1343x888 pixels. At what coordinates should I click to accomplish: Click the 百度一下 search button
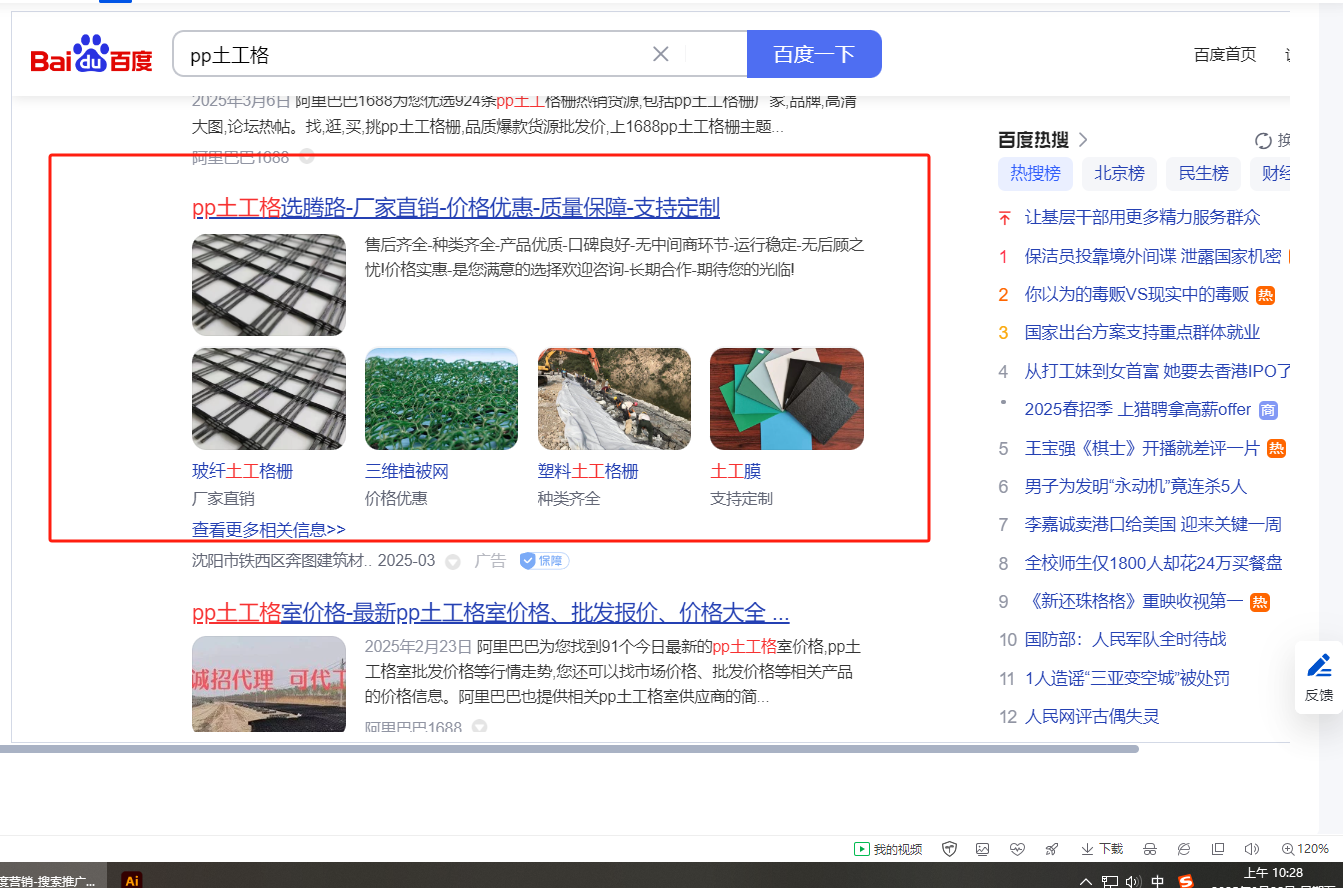(x=814, y=54)
